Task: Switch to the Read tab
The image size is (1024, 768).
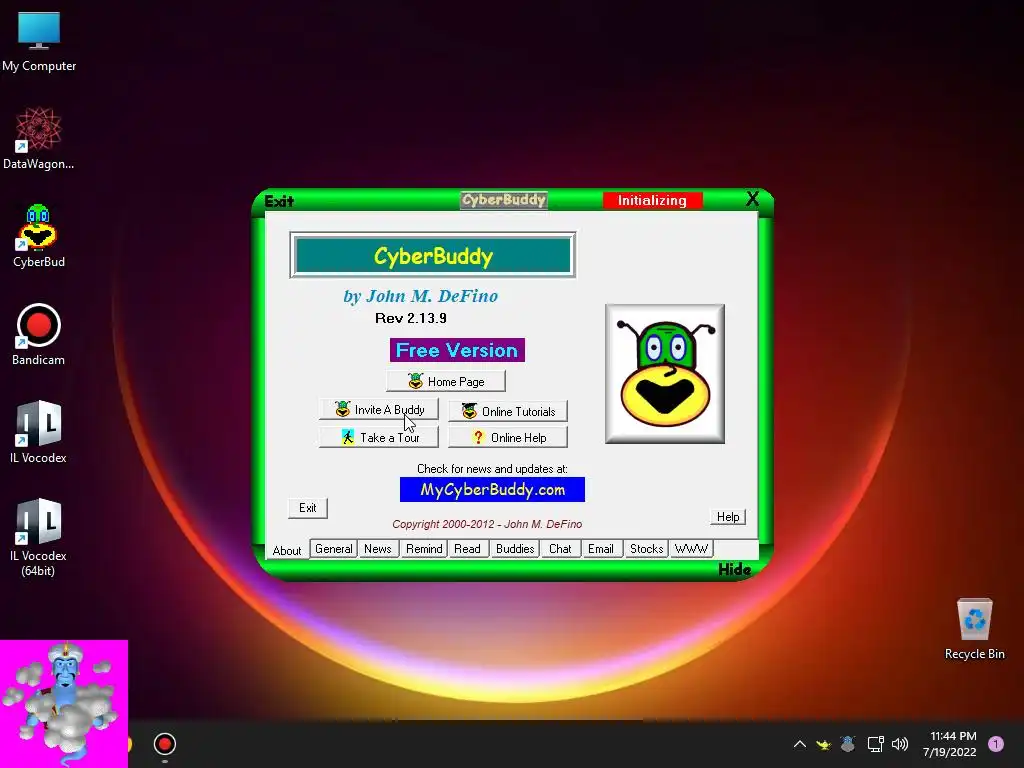Action: [468, 549]
